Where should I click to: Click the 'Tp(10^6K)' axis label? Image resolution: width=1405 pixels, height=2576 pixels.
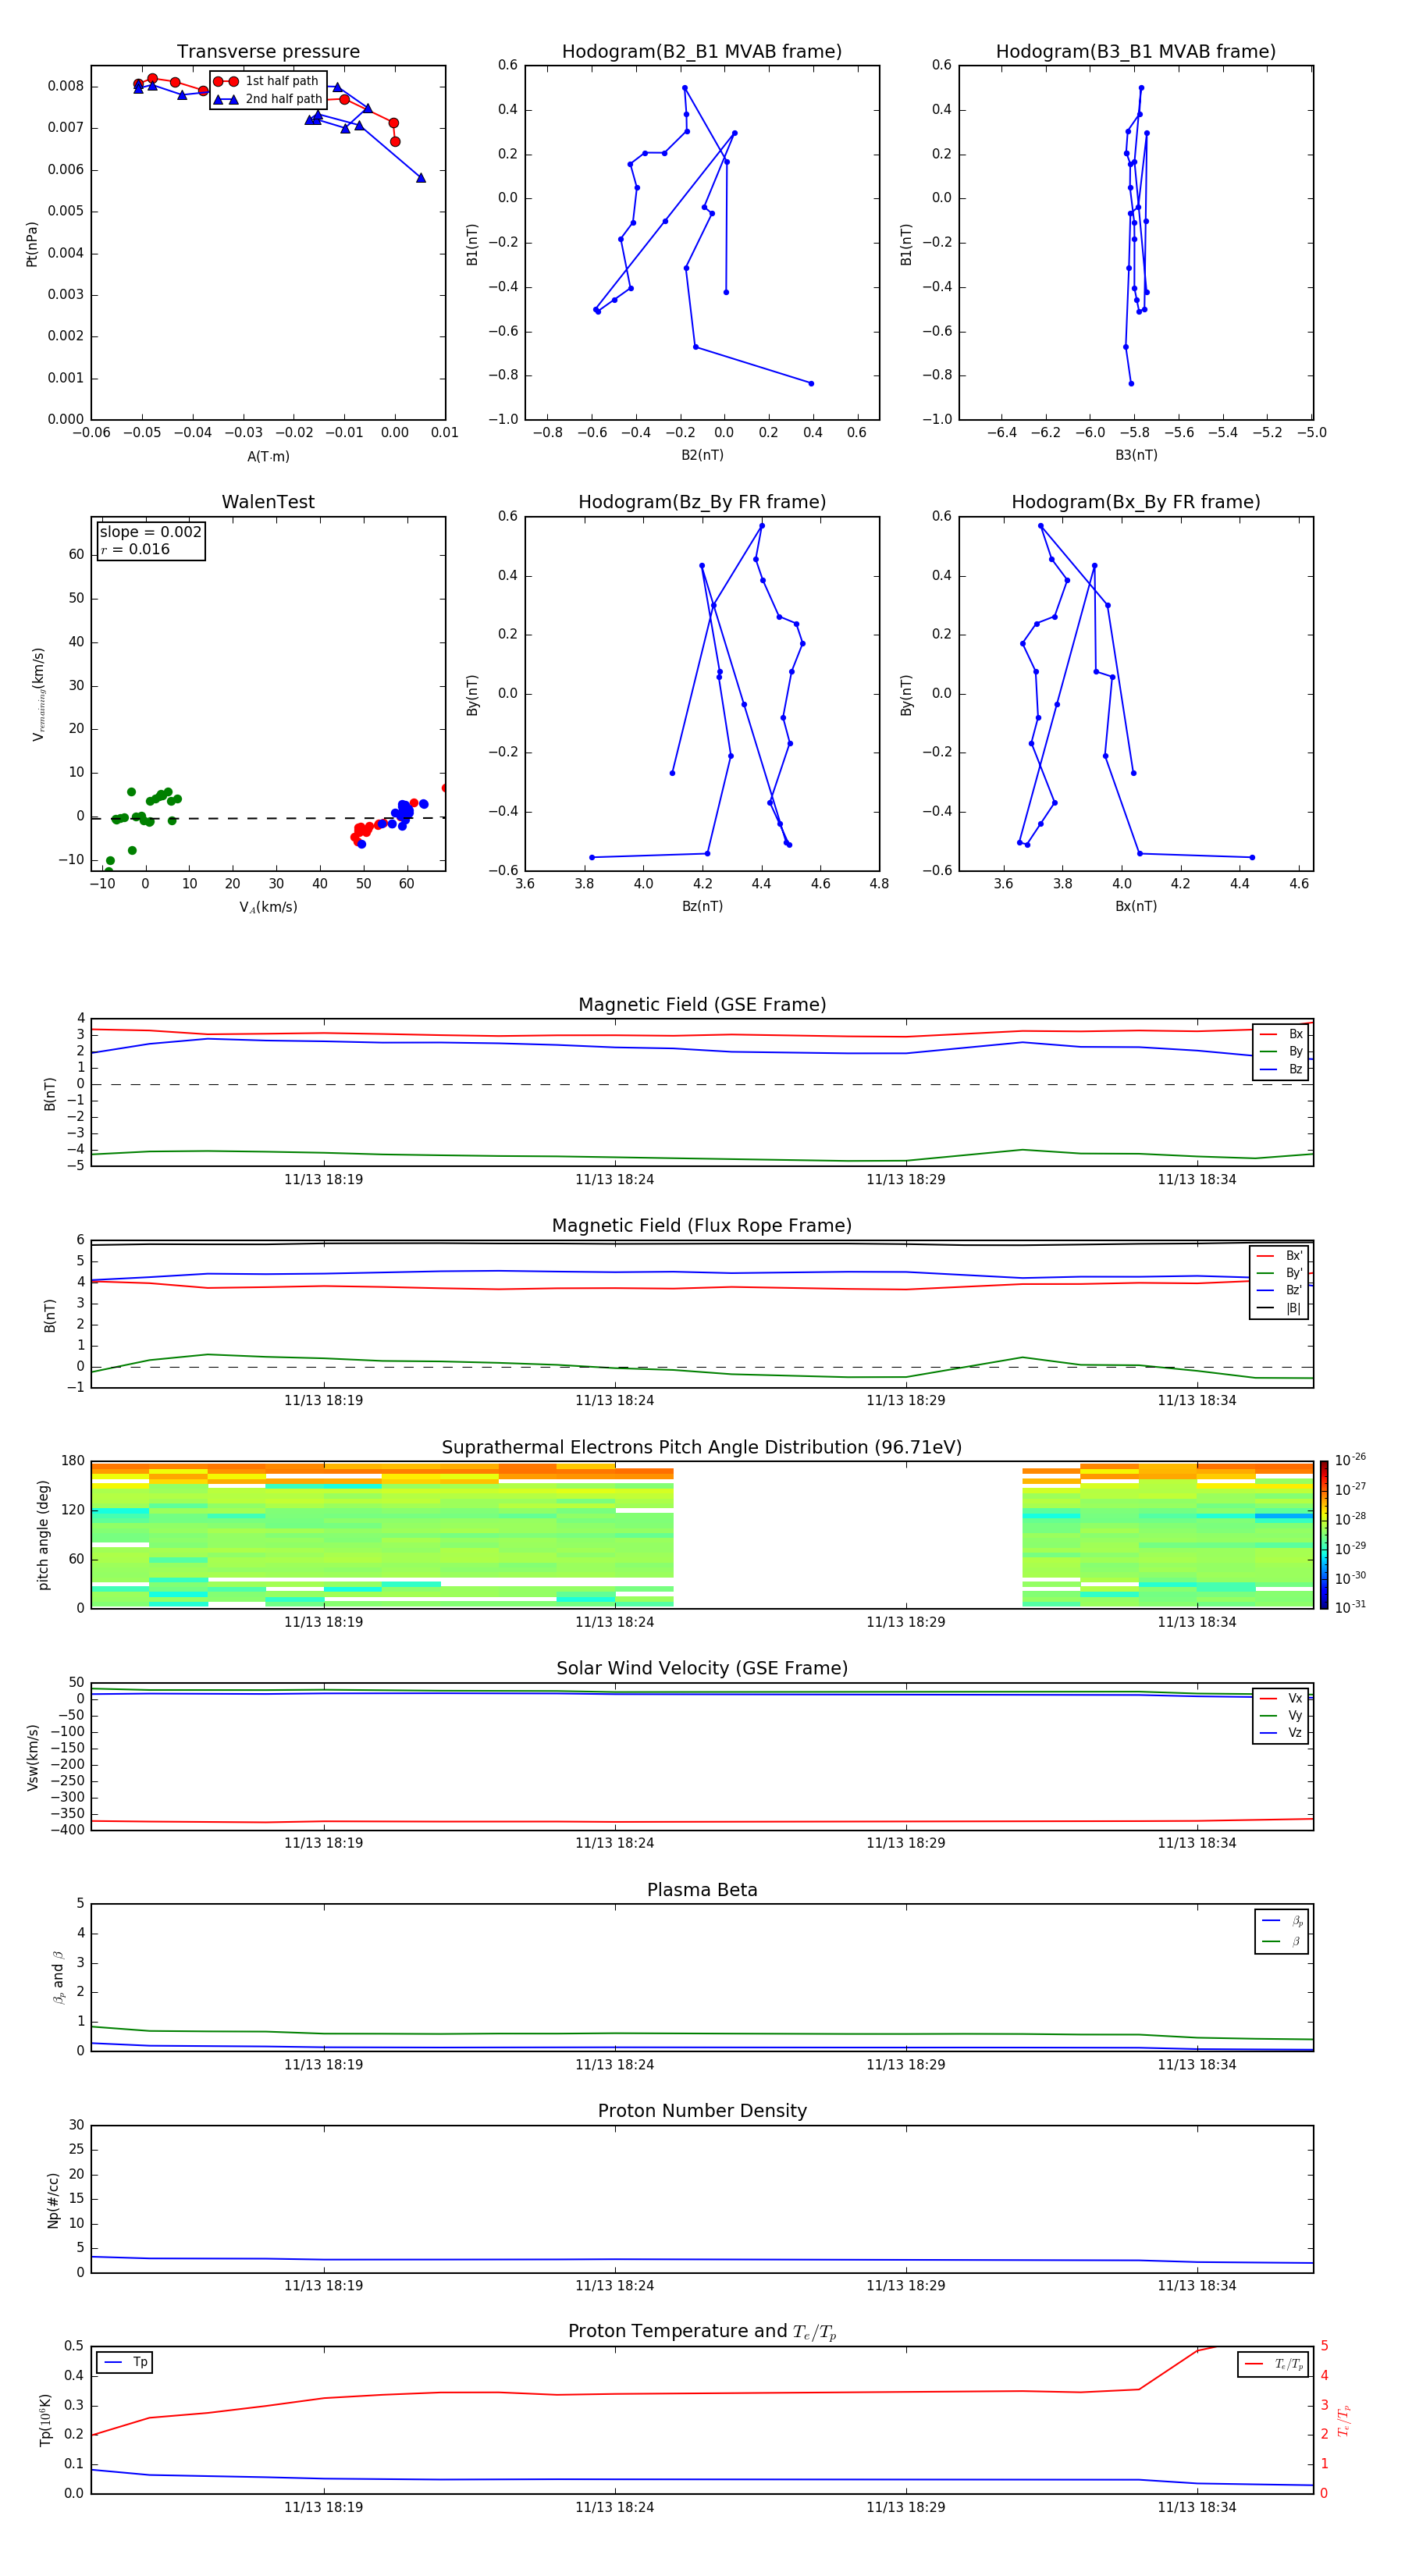[x=45, y=2420]
